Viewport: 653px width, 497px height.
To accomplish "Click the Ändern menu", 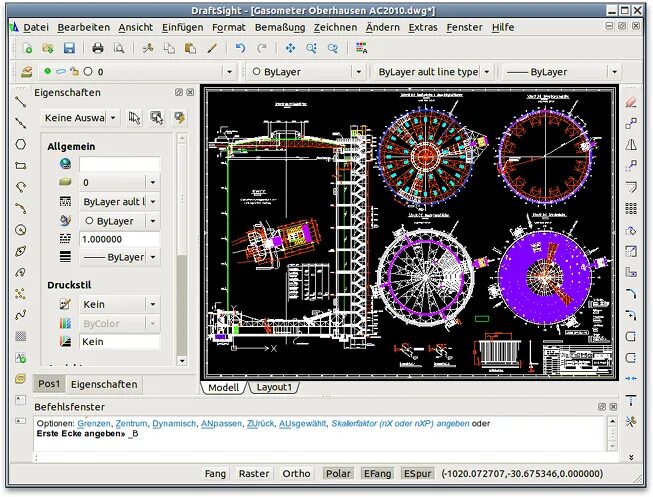I will coord(382,27).
